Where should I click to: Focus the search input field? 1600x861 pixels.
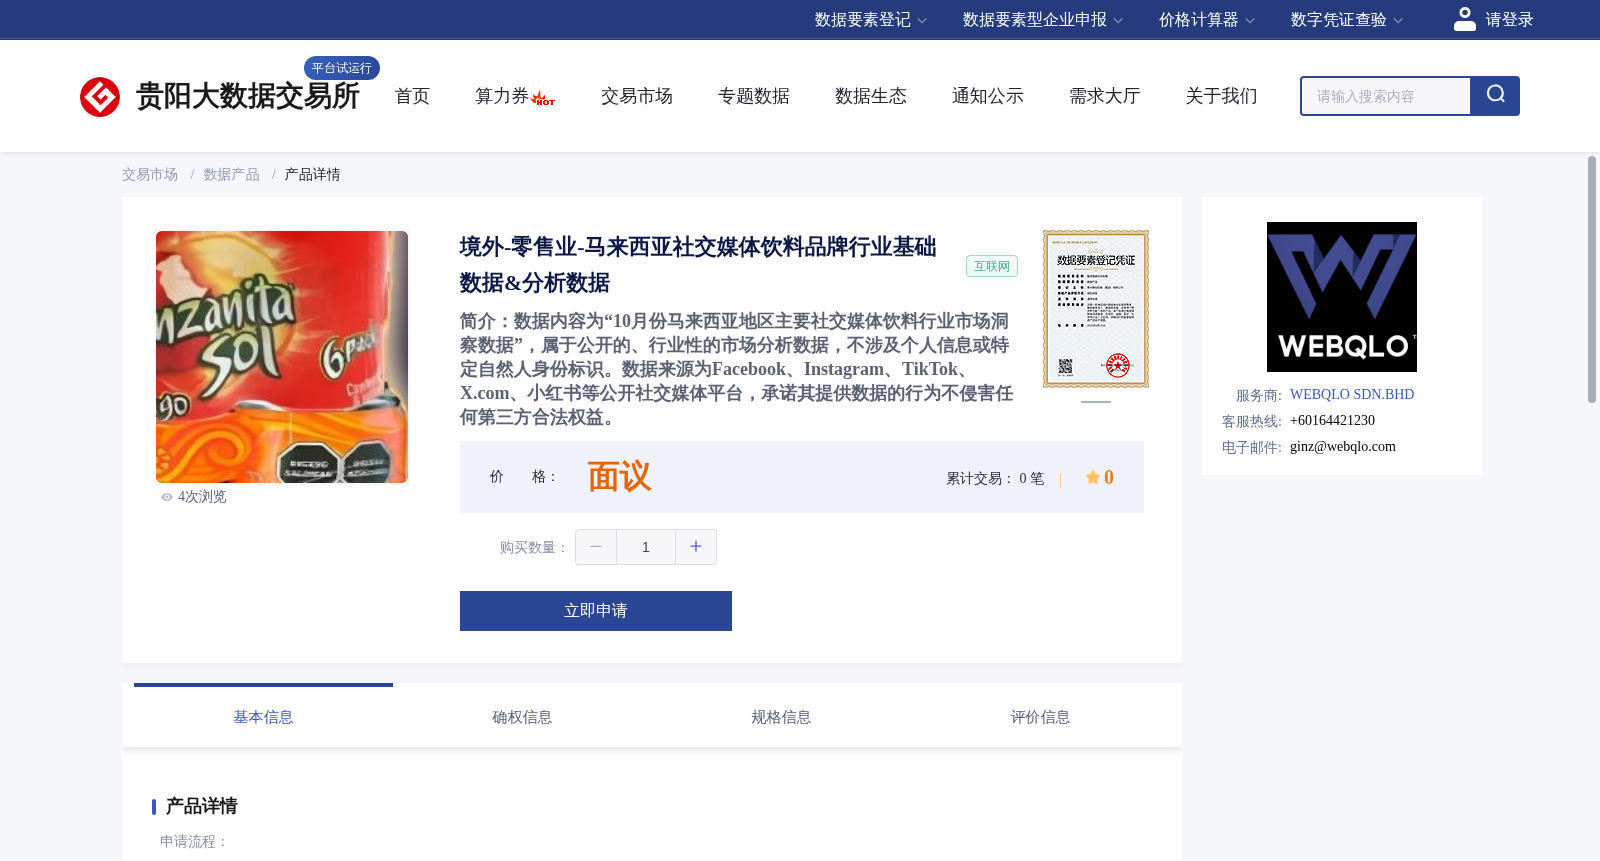1386,96
